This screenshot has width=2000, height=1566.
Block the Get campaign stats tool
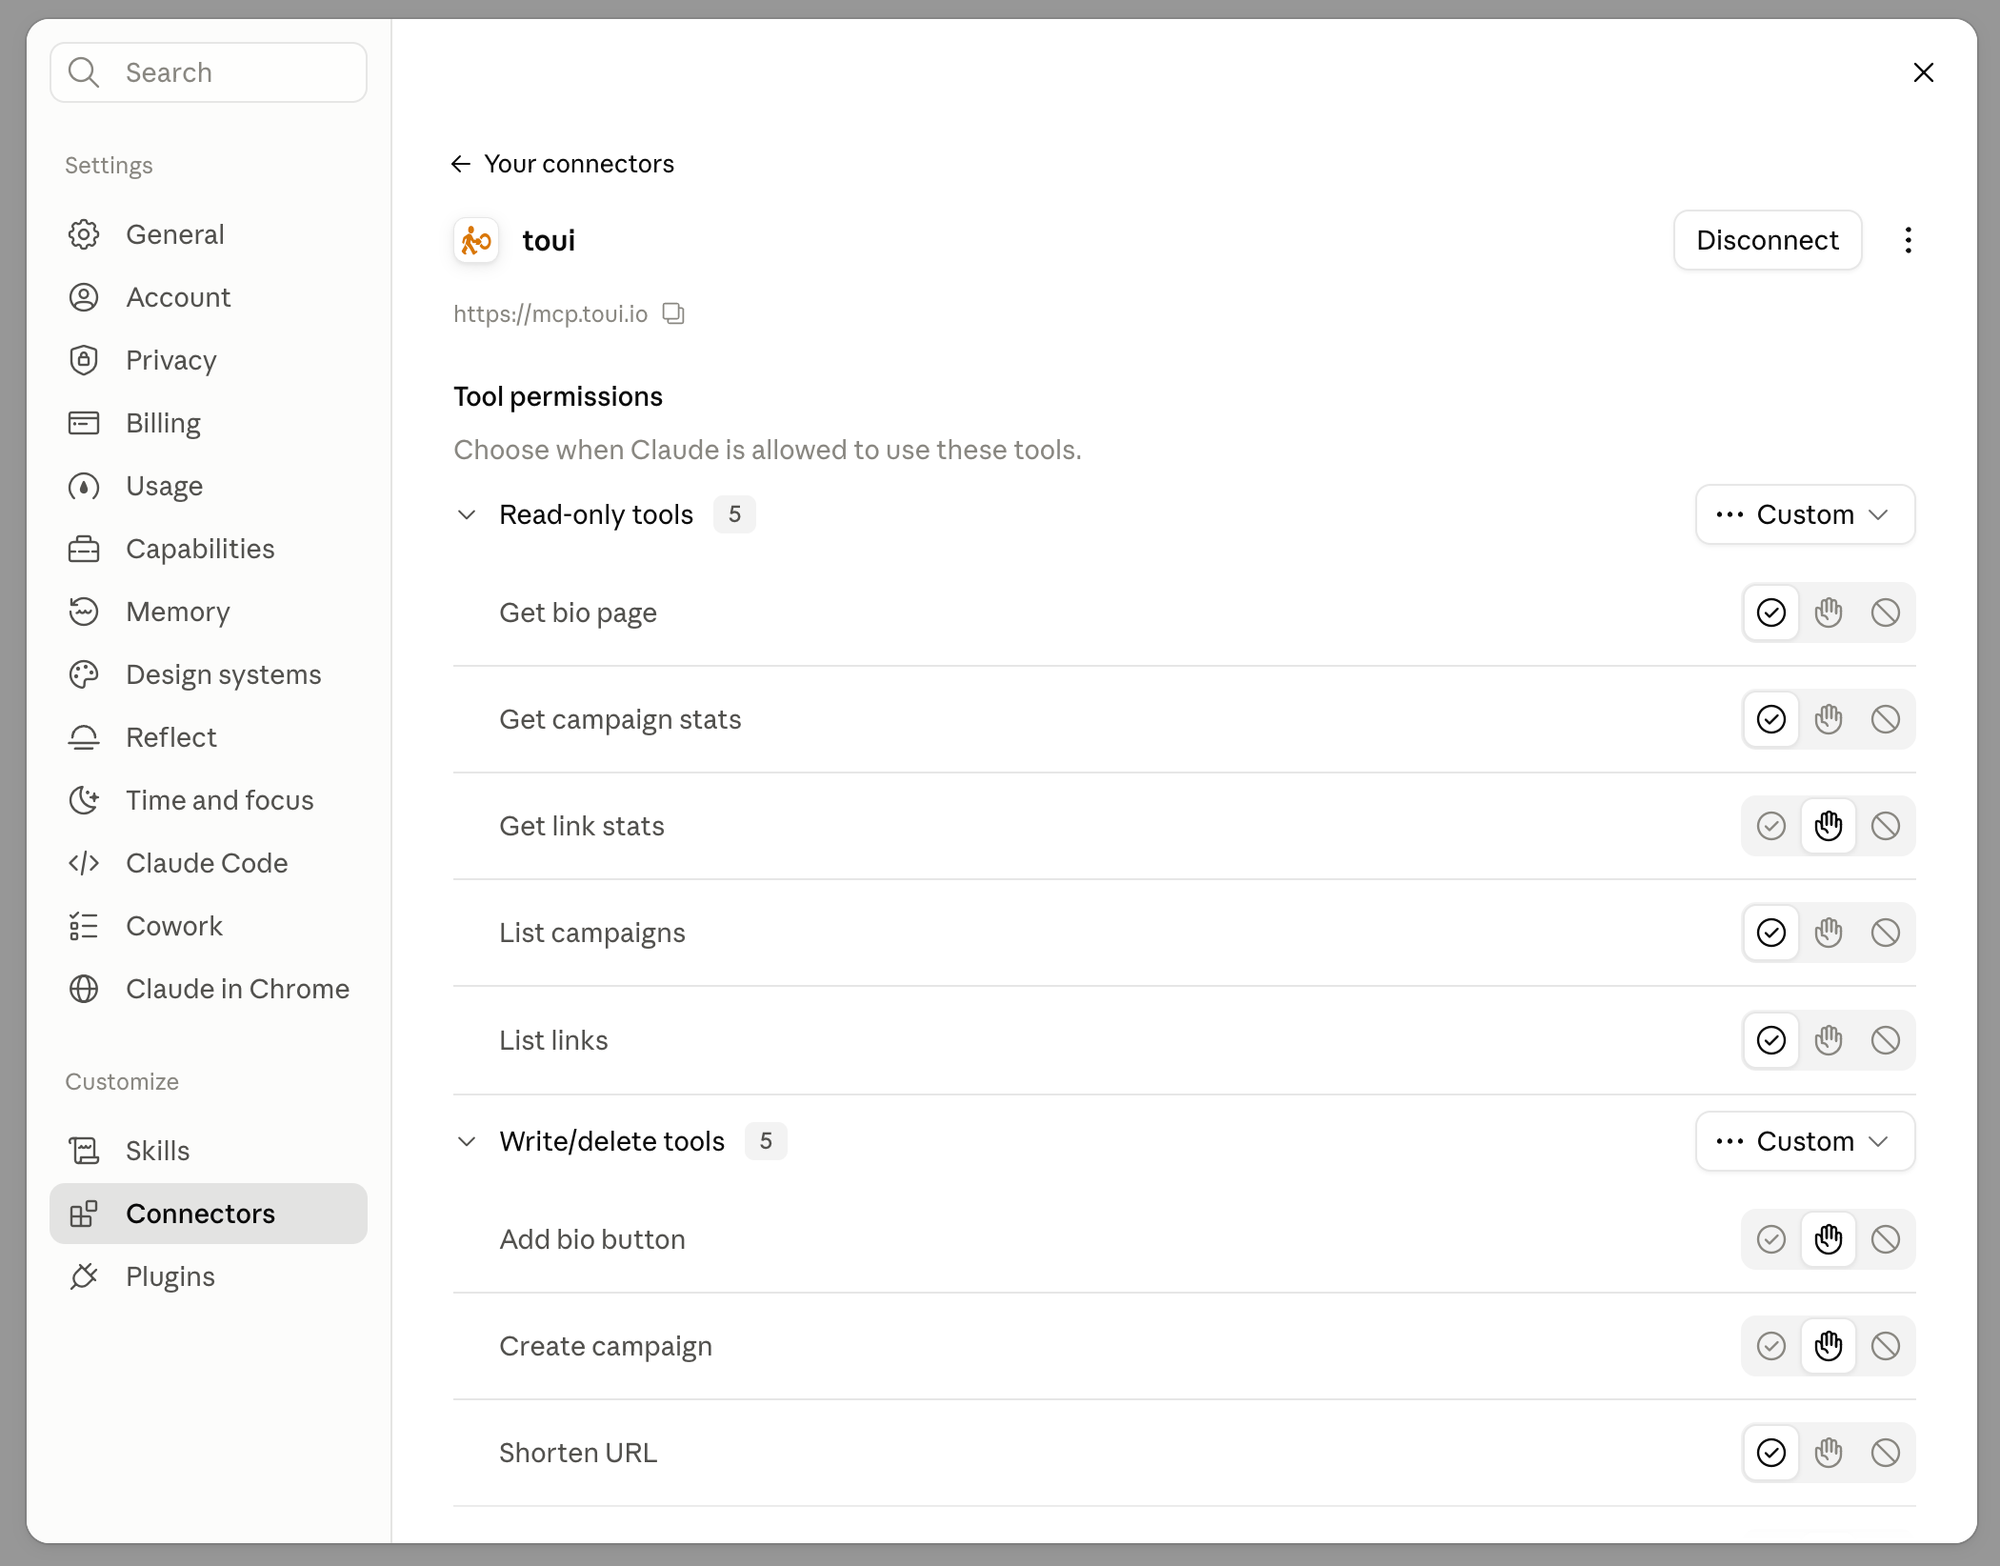point(1885,719)
